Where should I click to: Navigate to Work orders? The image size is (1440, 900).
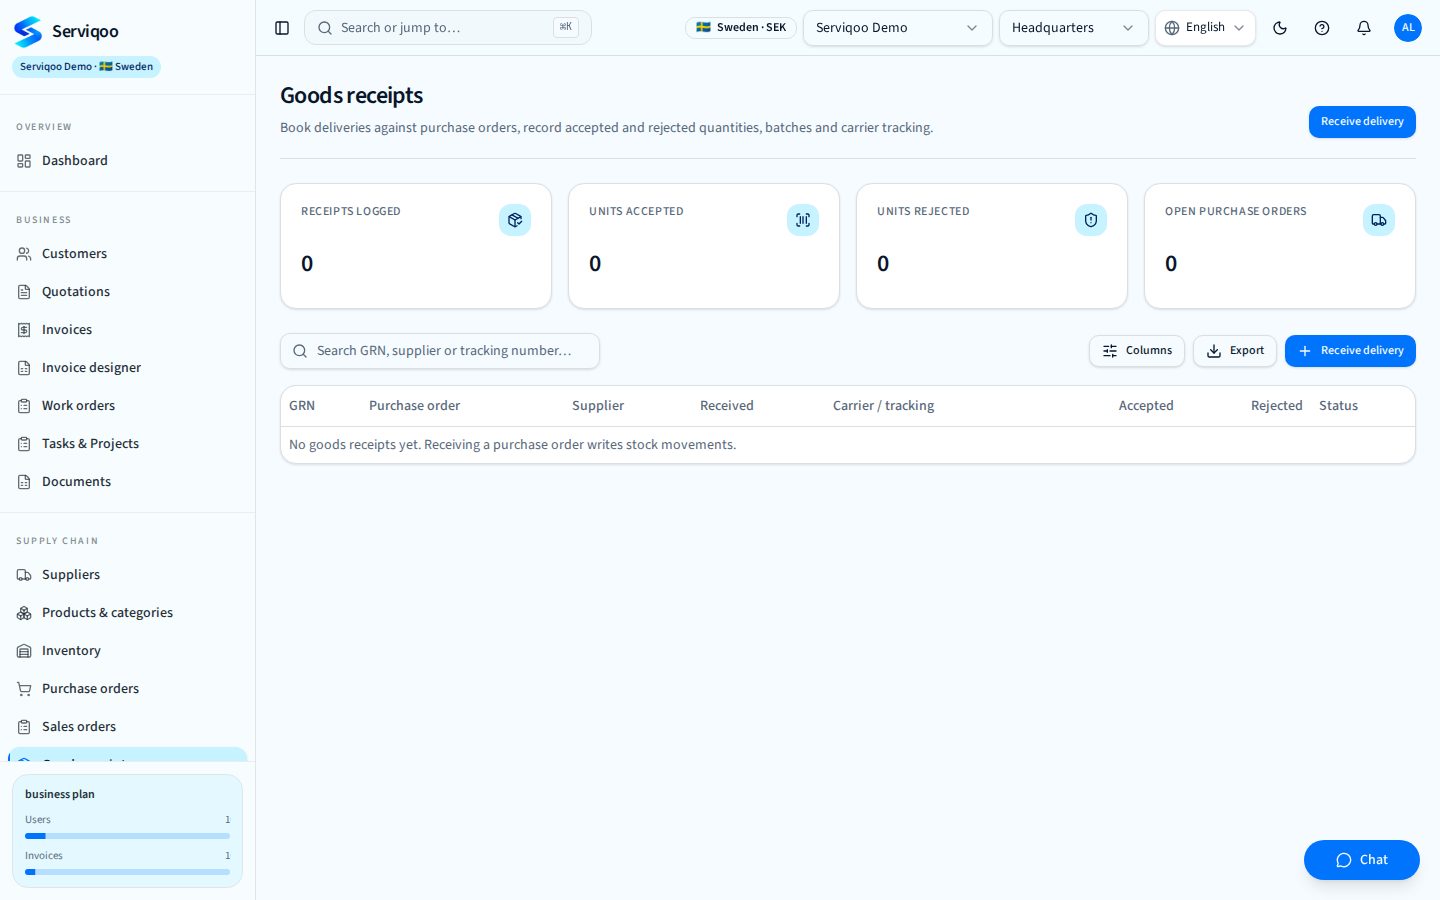pos(127,406)
